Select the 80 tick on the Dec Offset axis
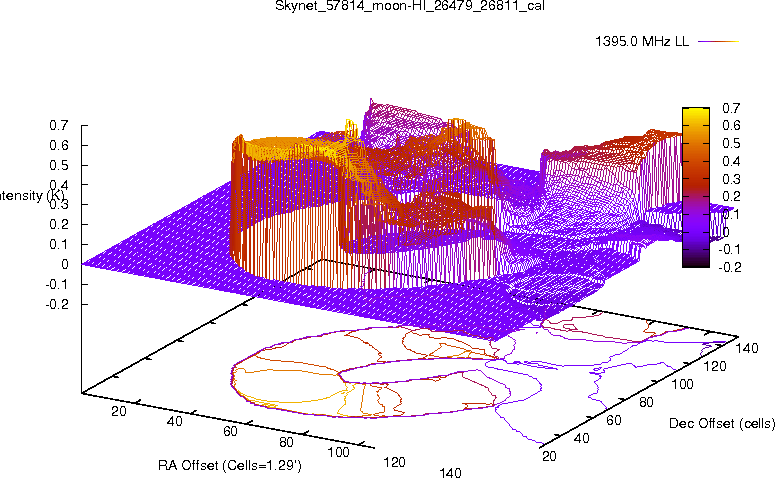This screenshot has width=775, height=478. coord(646,402)
